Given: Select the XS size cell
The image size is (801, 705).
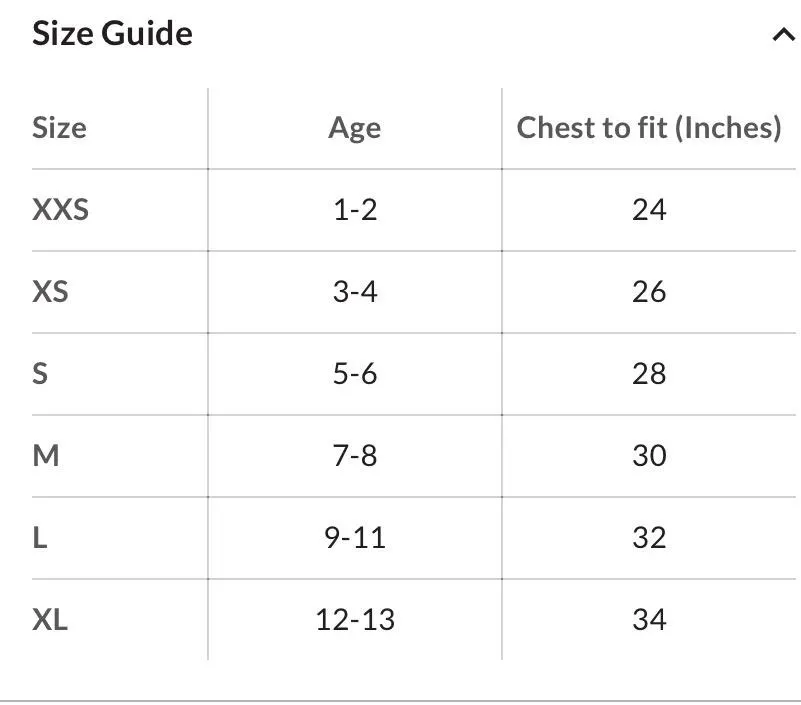Looking at the screenshot, I should click(51, 292).
